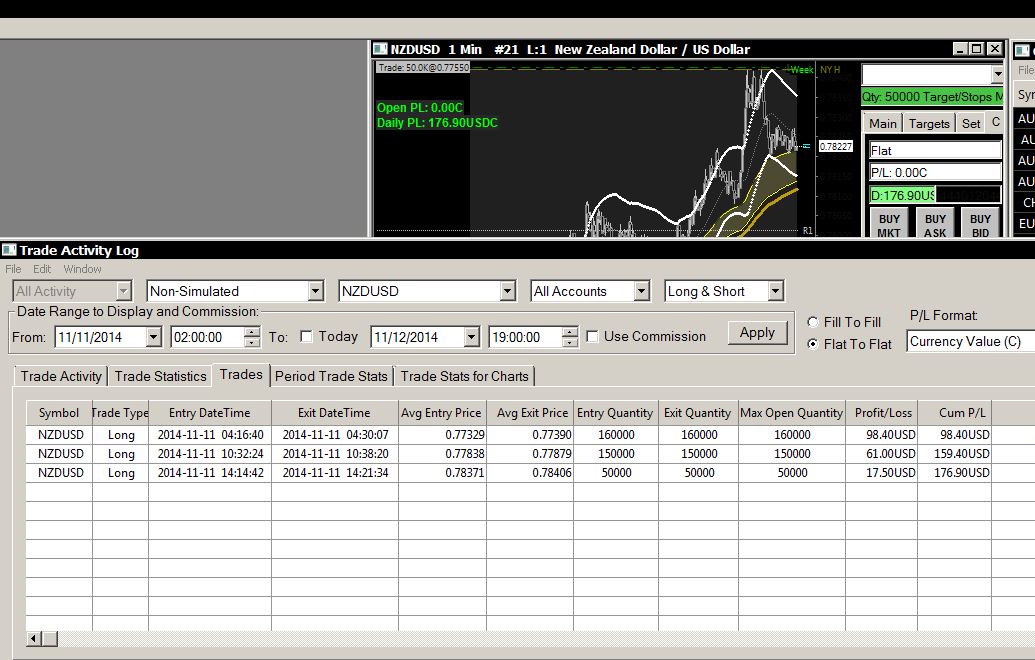Image resolution: width=1035 pixels, height=660 pixels.
Task: Toggle the Use Commission checkbox
Action: pyautogui.click(x=593, y=337)
